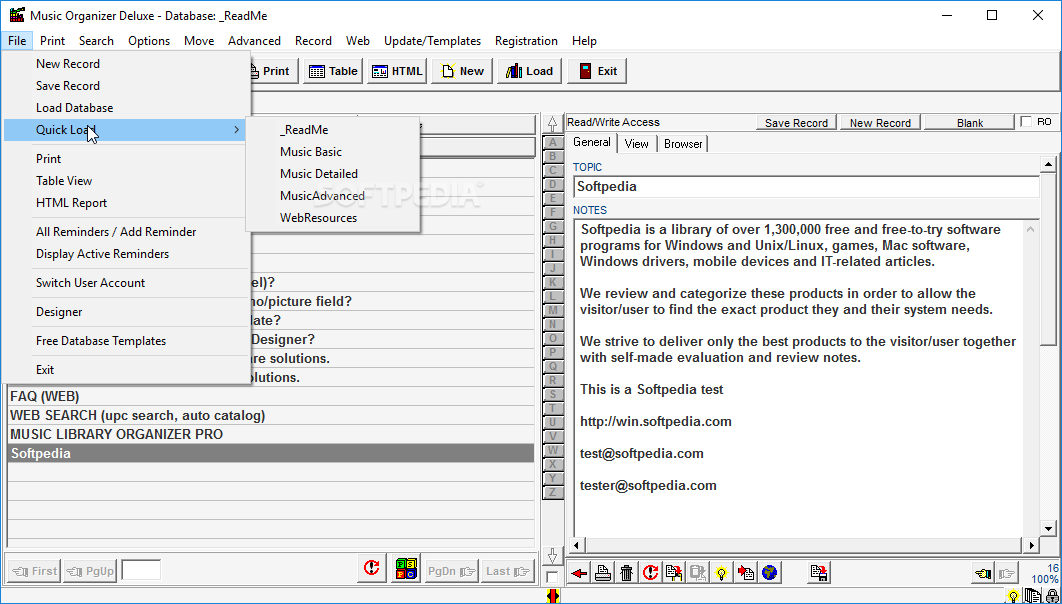Open Table view from the toolbar
Screen dimensions: 1062x604
(333, 71)
